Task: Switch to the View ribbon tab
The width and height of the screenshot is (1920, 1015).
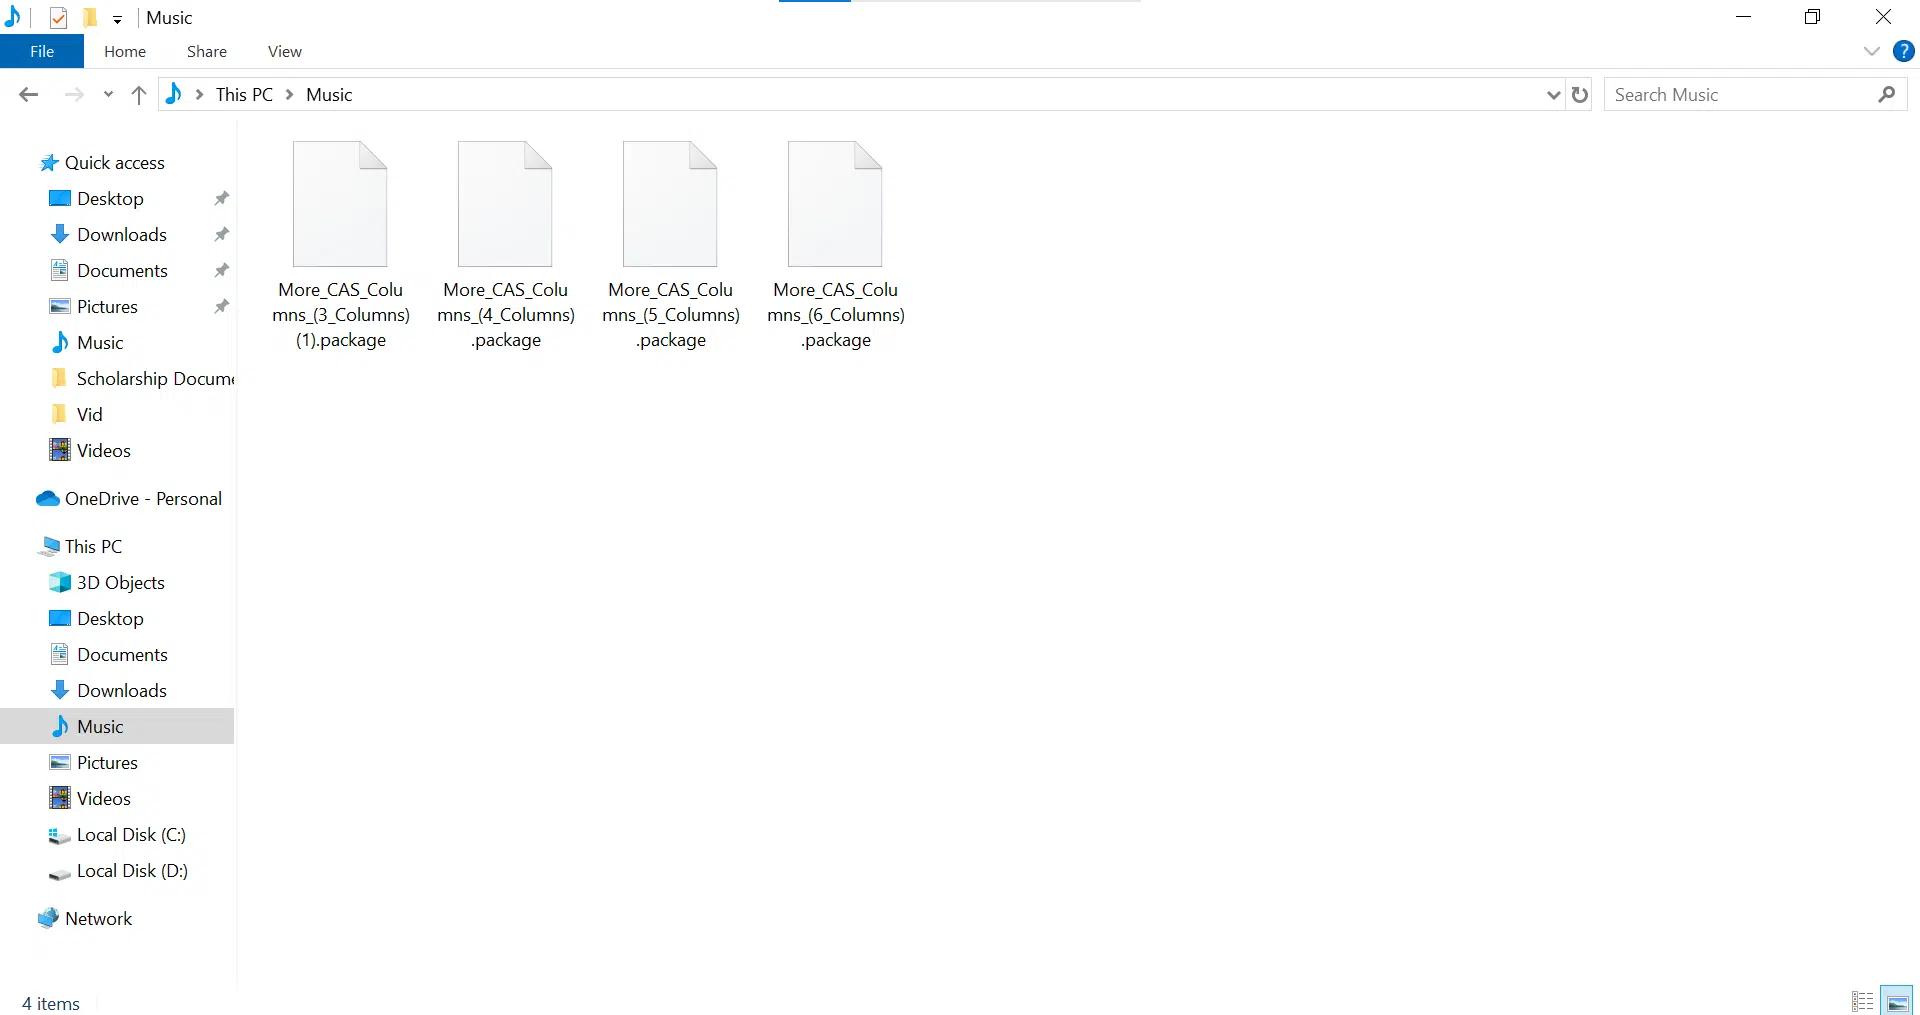Action: pyautogui.click(x=284, y=51)
